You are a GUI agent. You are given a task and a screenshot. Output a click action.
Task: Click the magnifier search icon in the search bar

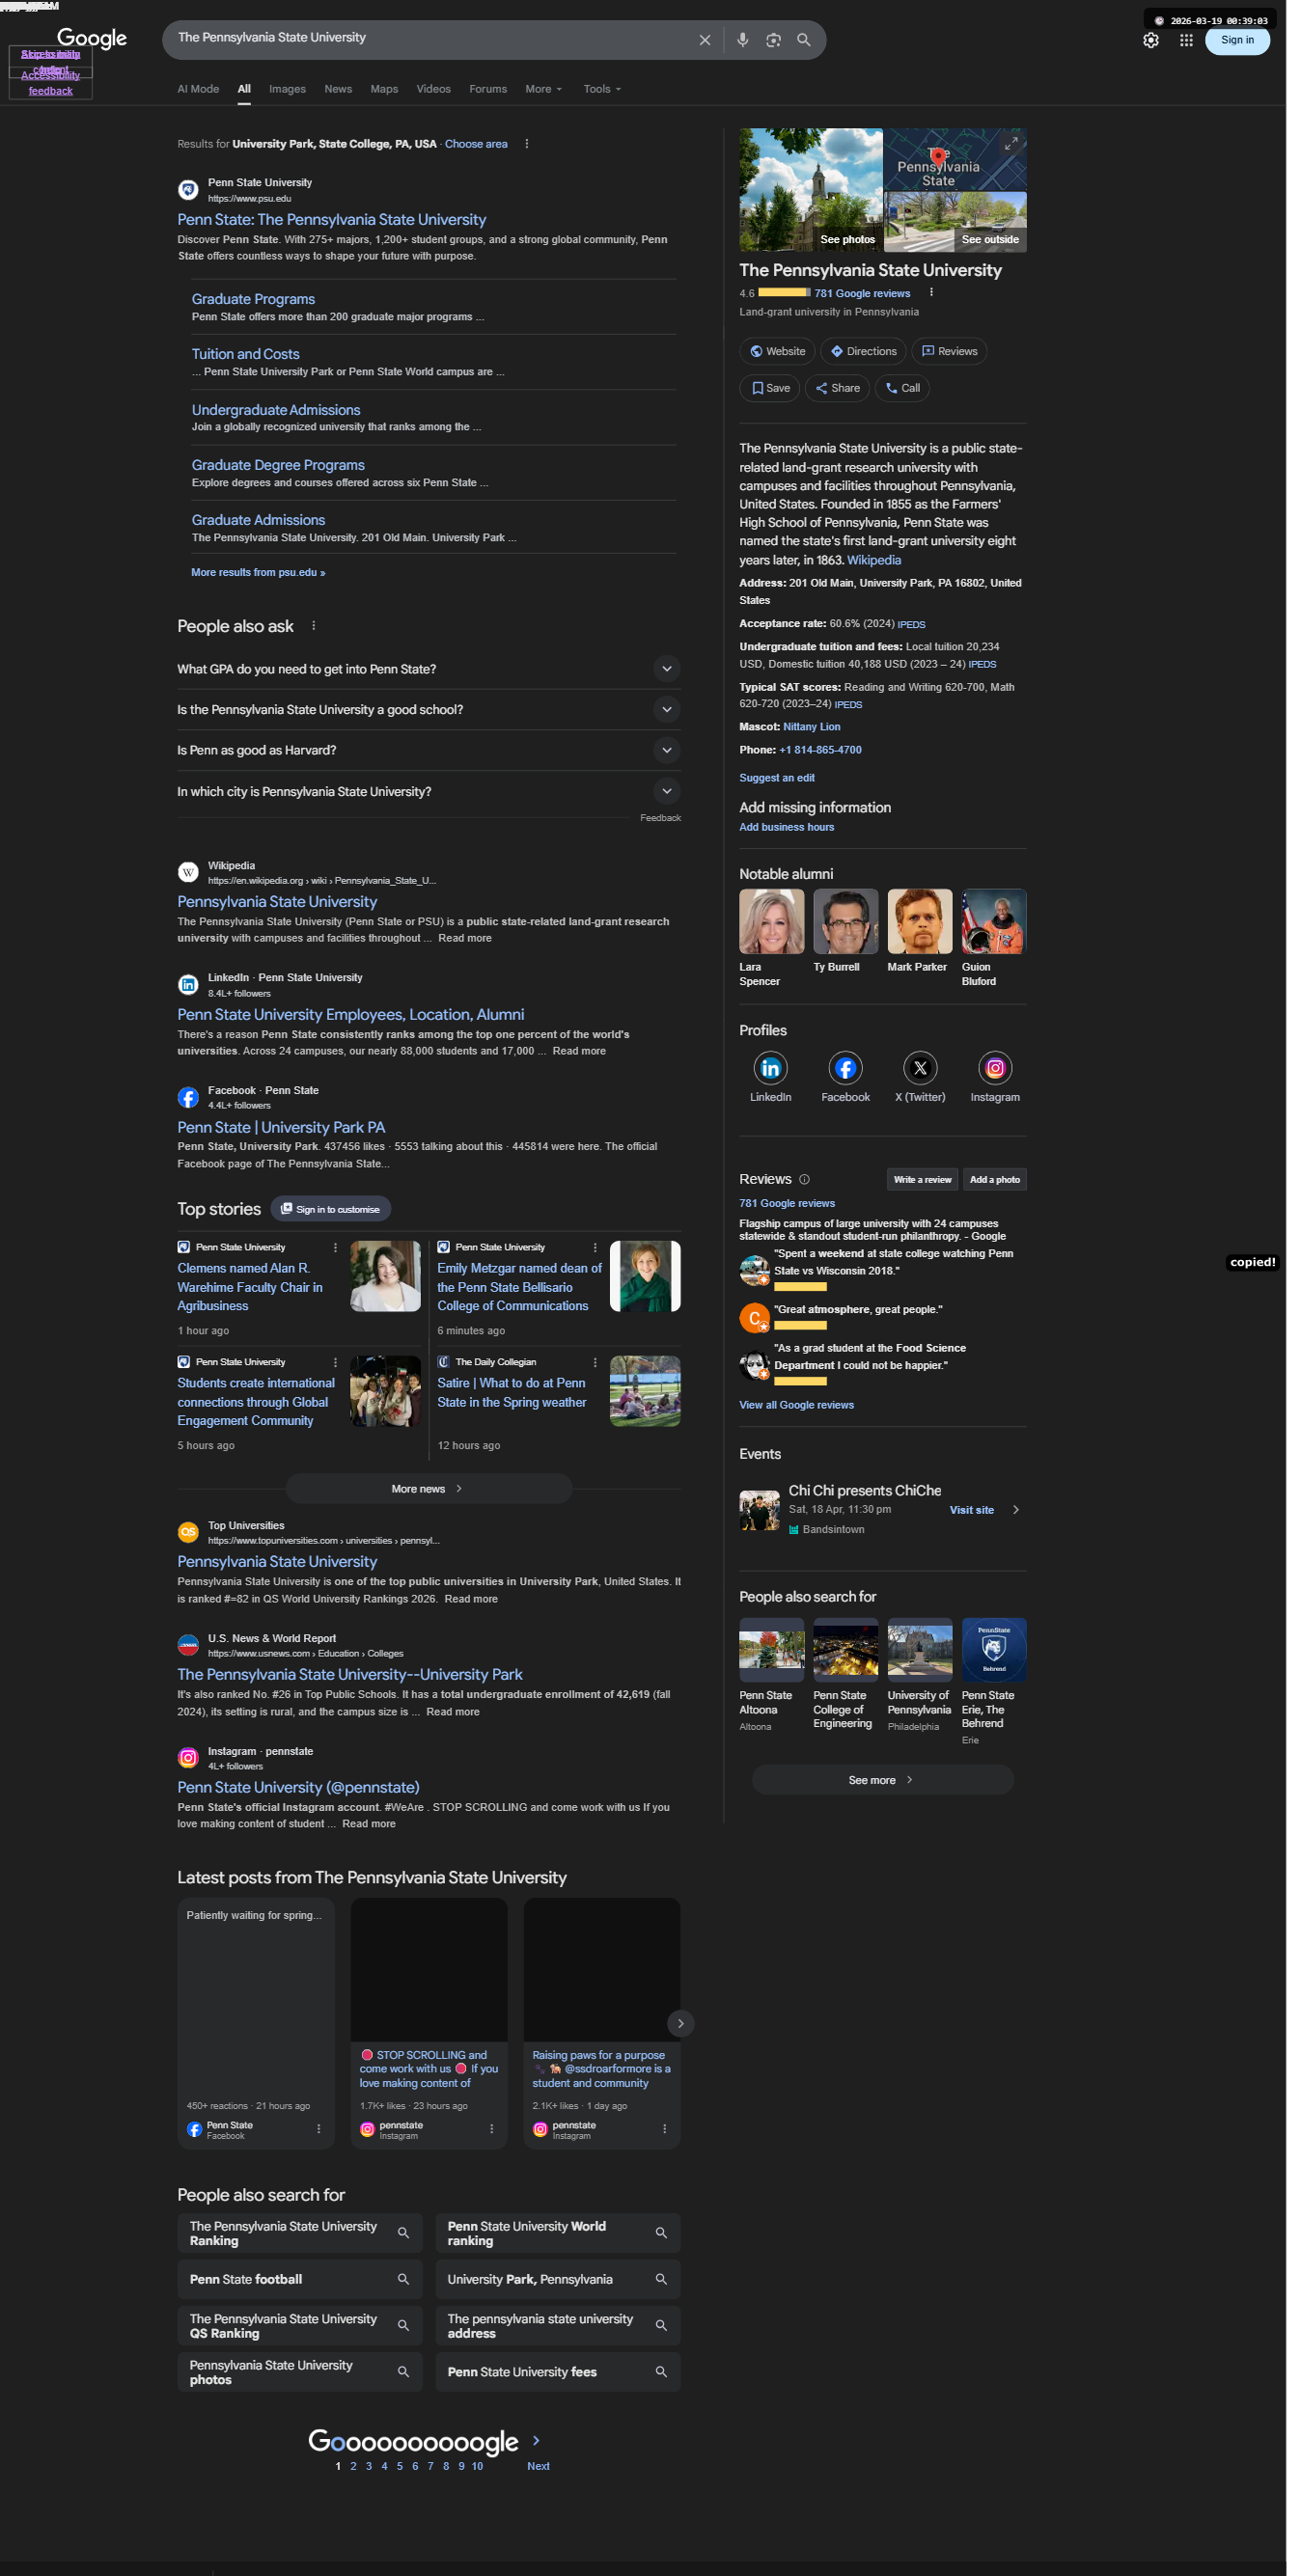coord(804,40)
